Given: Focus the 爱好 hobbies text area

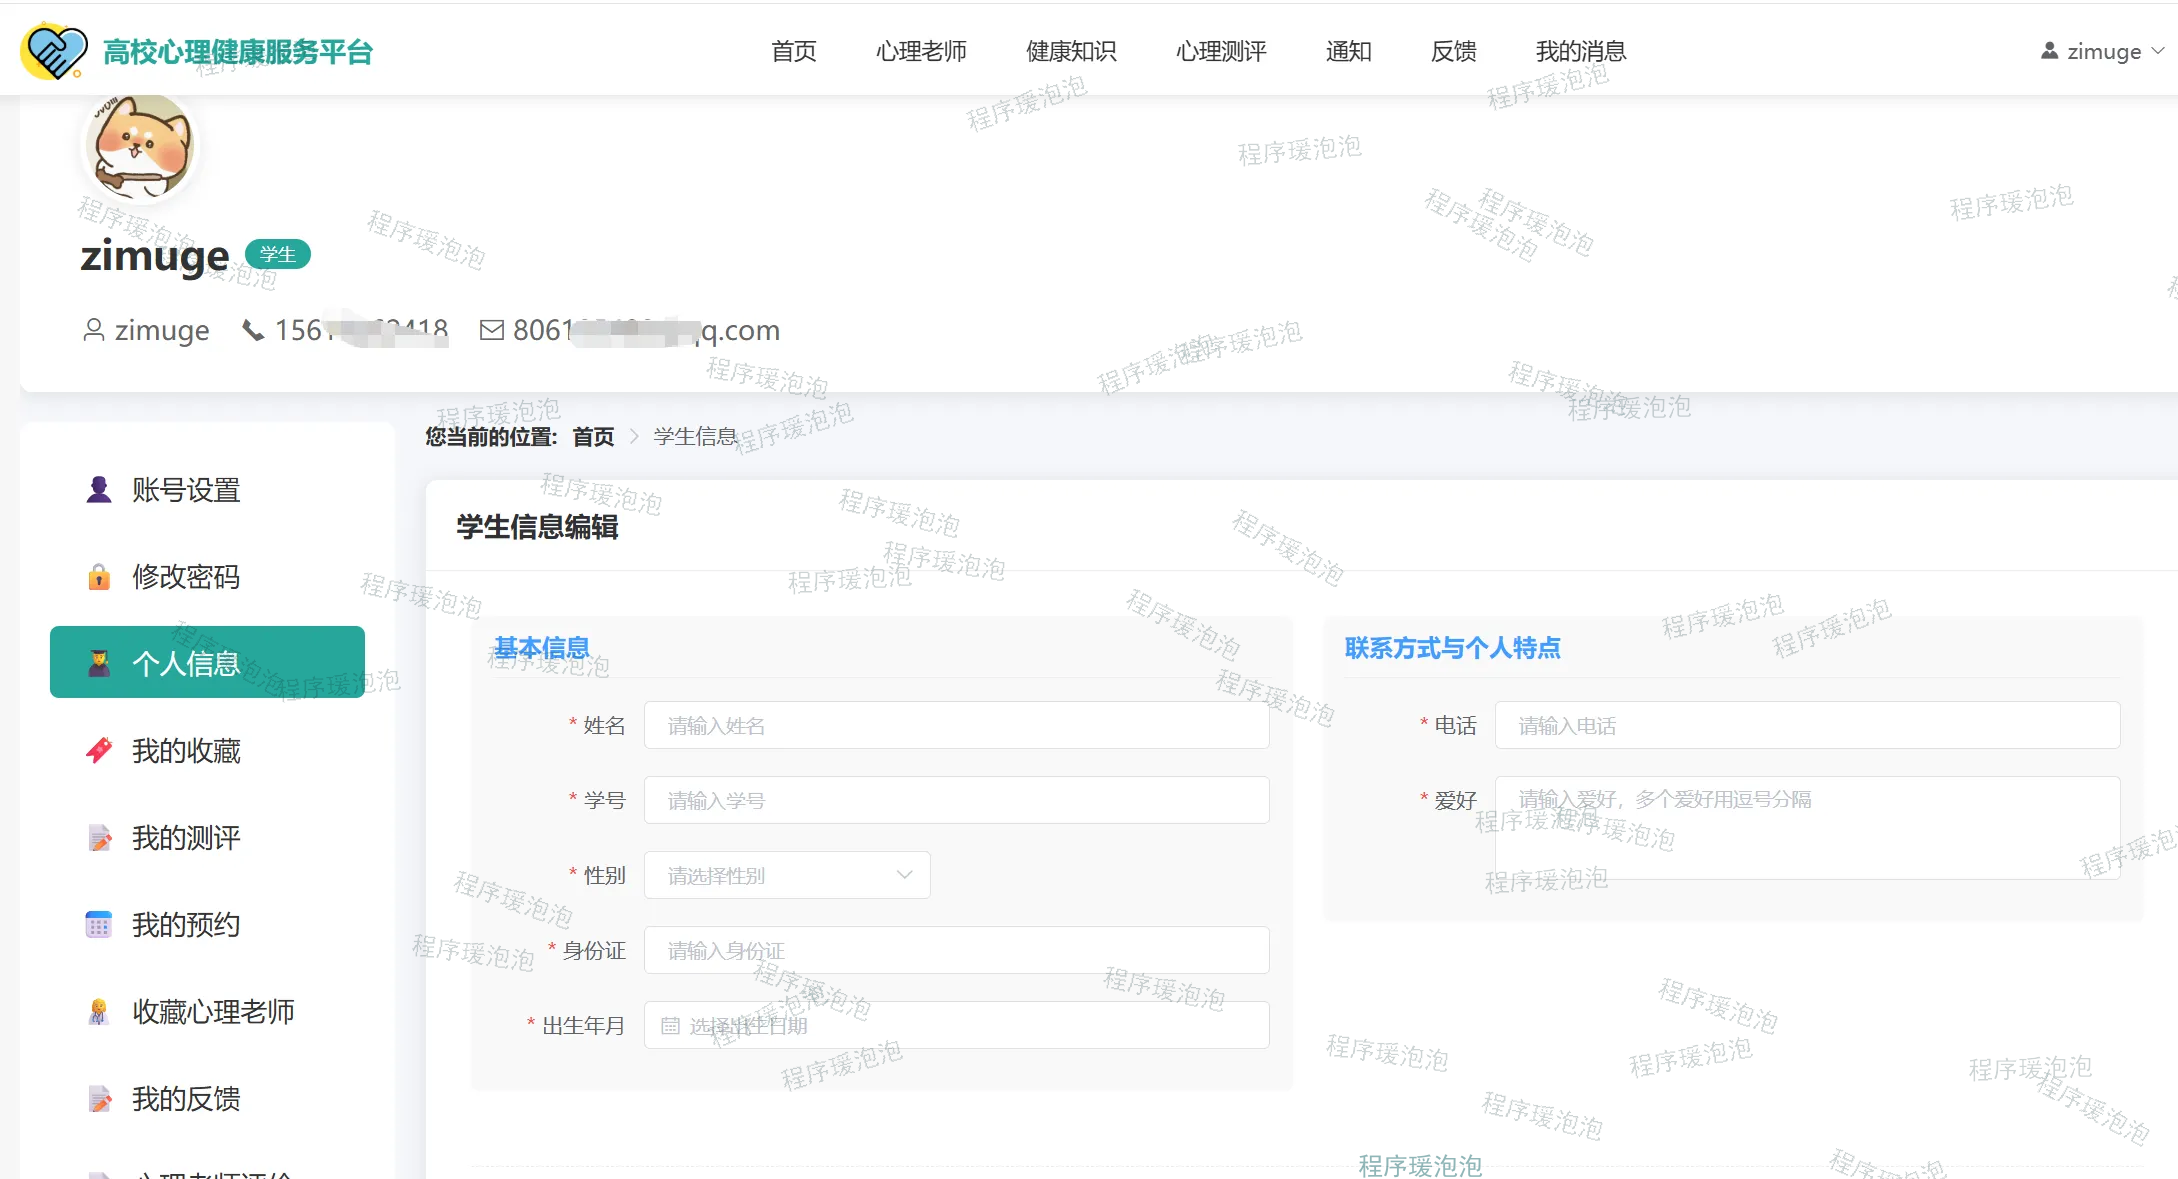Looking at the screenshot, I should click(1807, 828).
